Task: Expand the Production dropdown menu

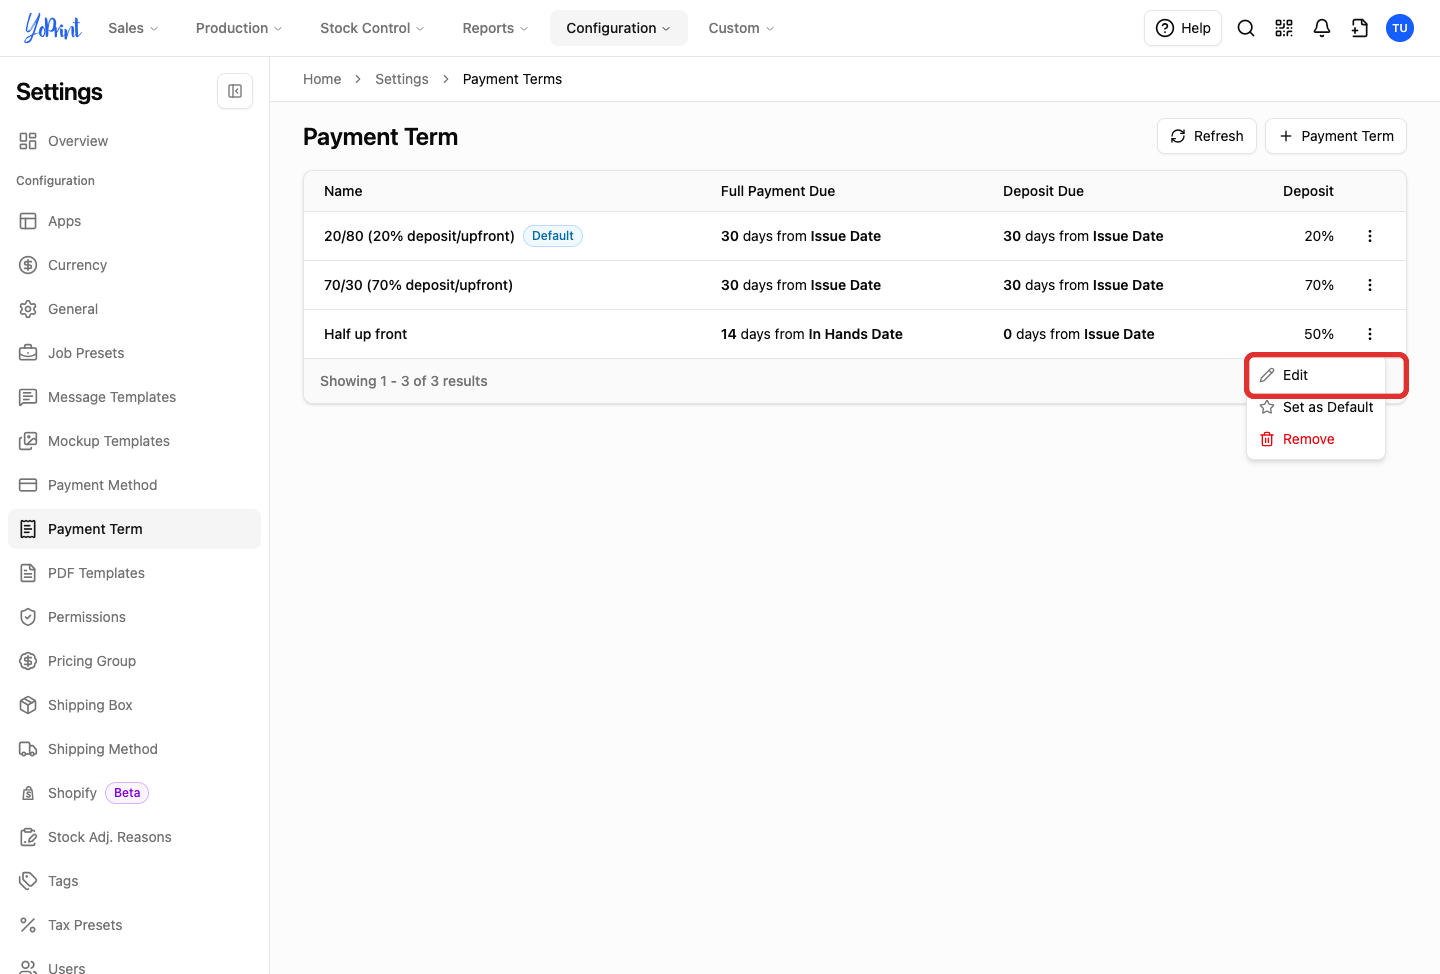Action: (x=239, y=28)
